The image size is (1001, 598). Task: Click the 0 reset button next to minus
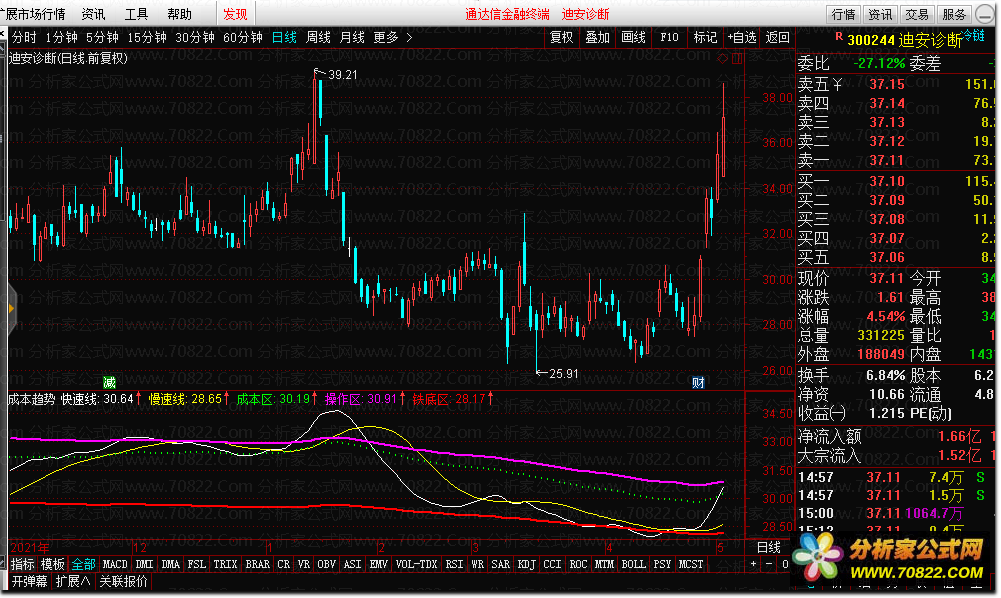pyautogui.click(x=785, y=564)
